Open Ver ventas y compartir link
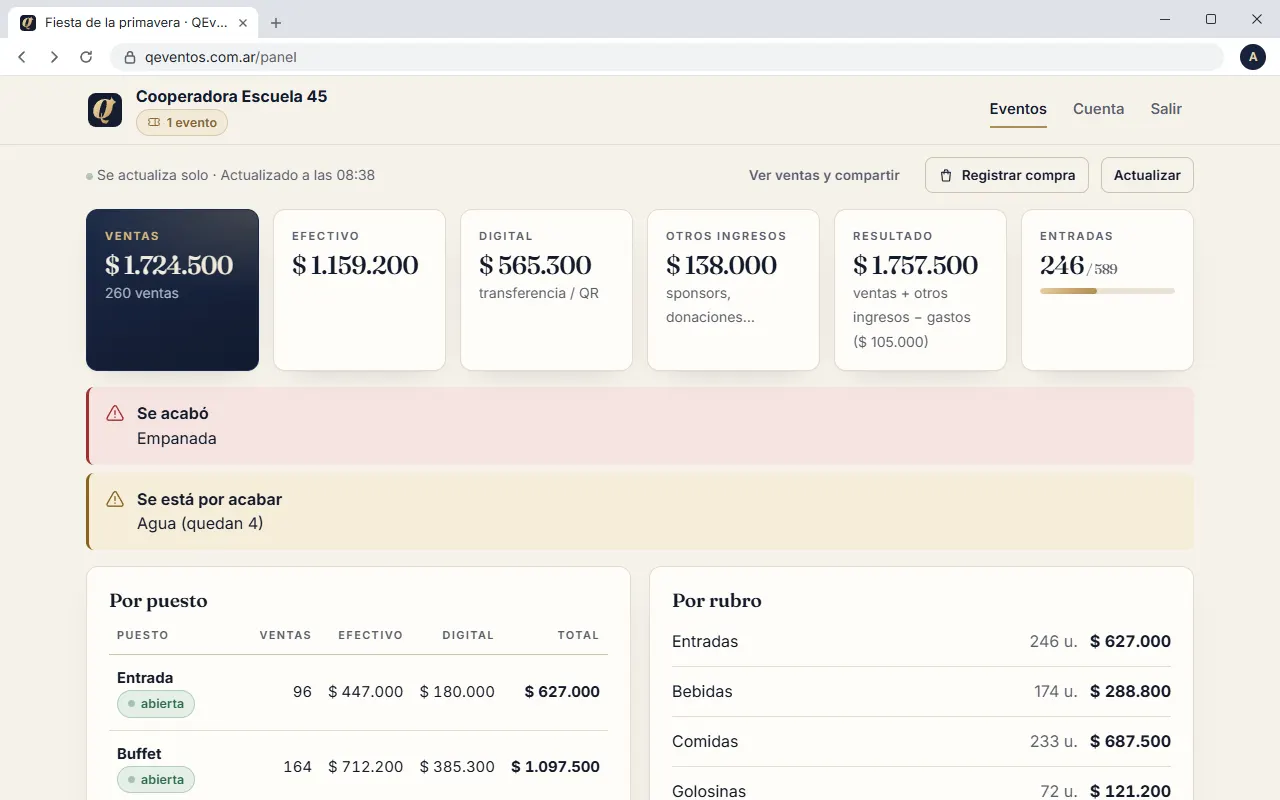The height and width of the screenshot is (800, 1280). click(824, 175)
